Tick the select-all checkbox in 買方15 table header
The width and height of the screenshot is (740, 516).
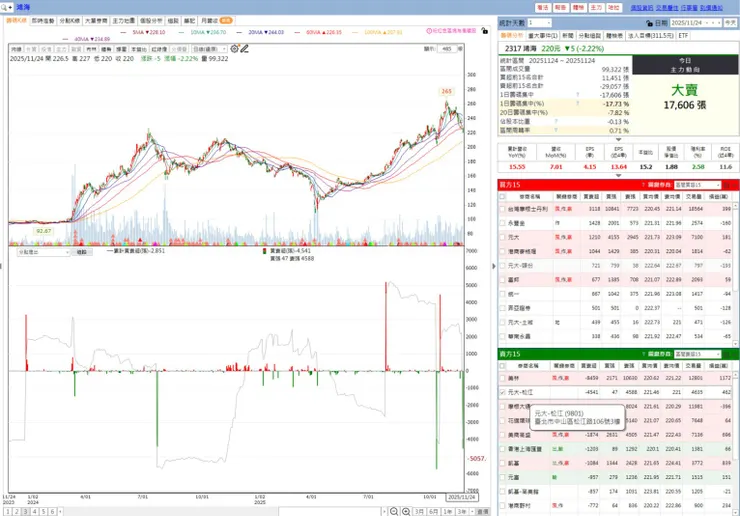503,196
